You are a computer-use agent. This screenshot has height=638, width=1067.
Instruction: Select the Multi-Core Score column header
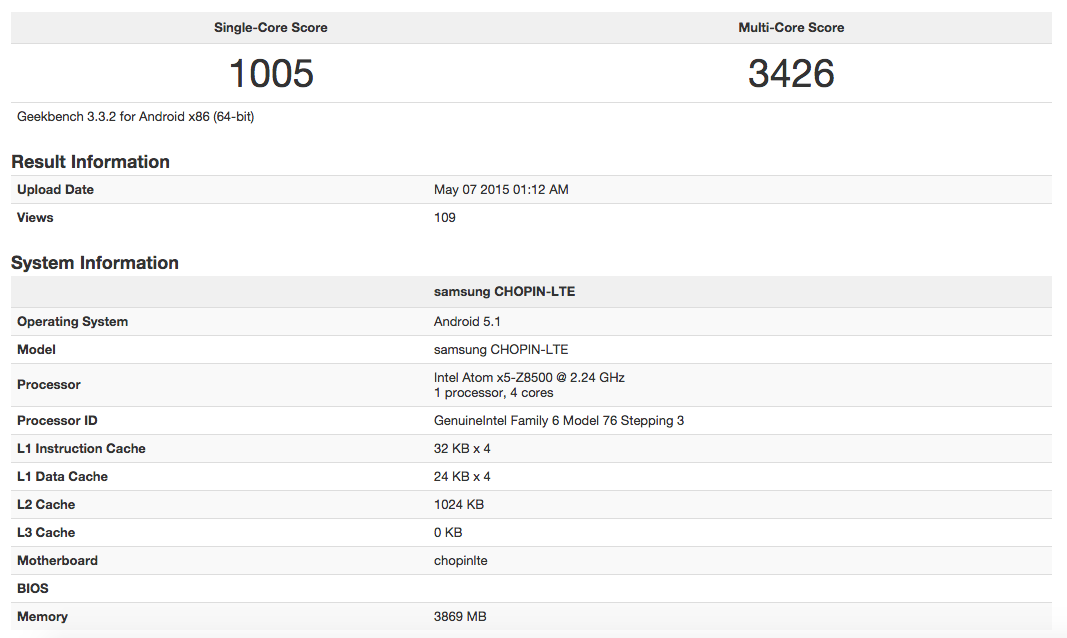[x=791, y=27]
